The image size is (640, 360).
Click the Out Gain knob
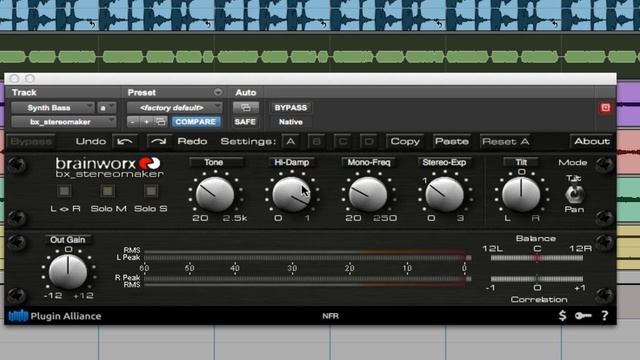pyautogui.click(x=68, y=272)
